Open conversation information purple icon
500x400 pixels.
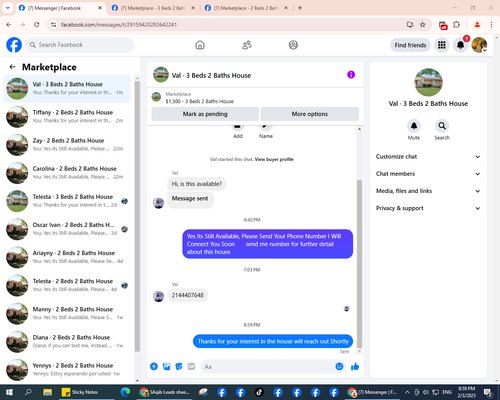pyautogui.click(x=351, y=75)
